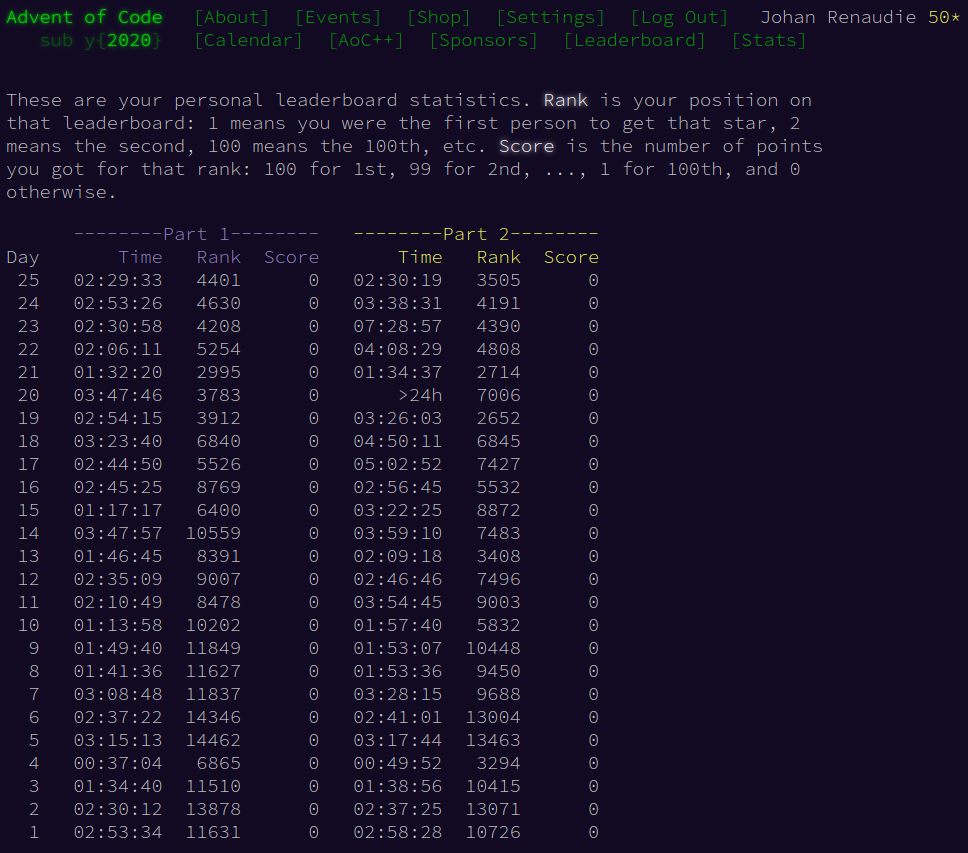968x853 pixels.
Task: Click Day 16 Part 1 rank 8769
Action: 219,487
